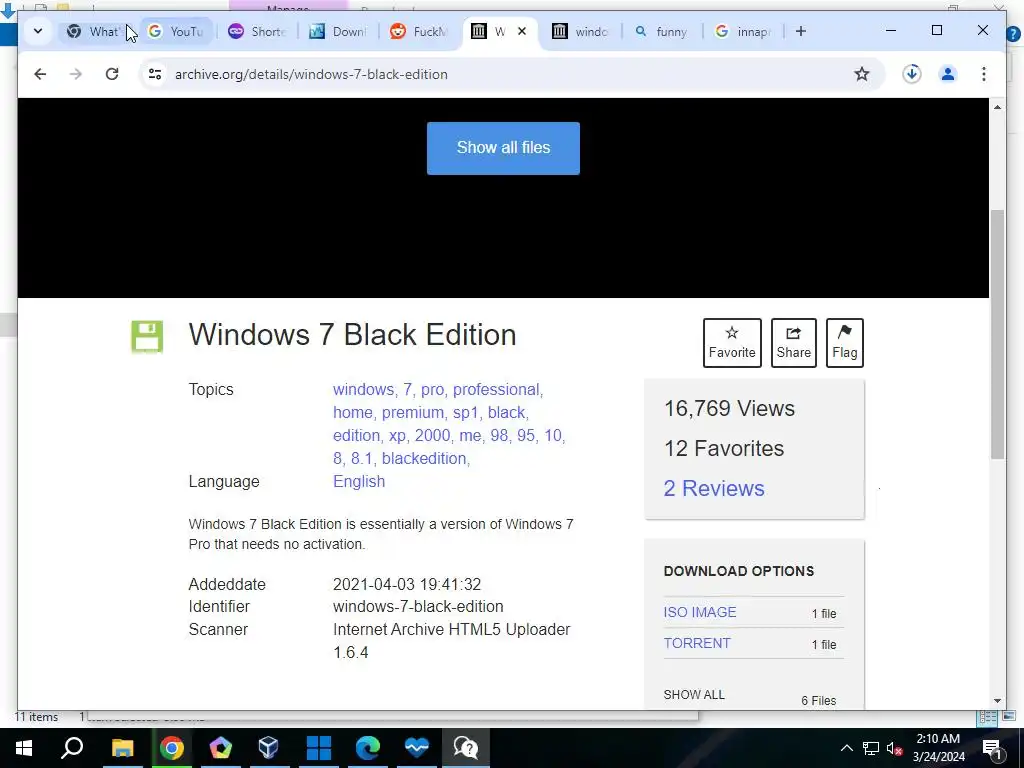Go forward with the forward arrow
This screenshot has height=768, width=1024.
pos(76,74)
